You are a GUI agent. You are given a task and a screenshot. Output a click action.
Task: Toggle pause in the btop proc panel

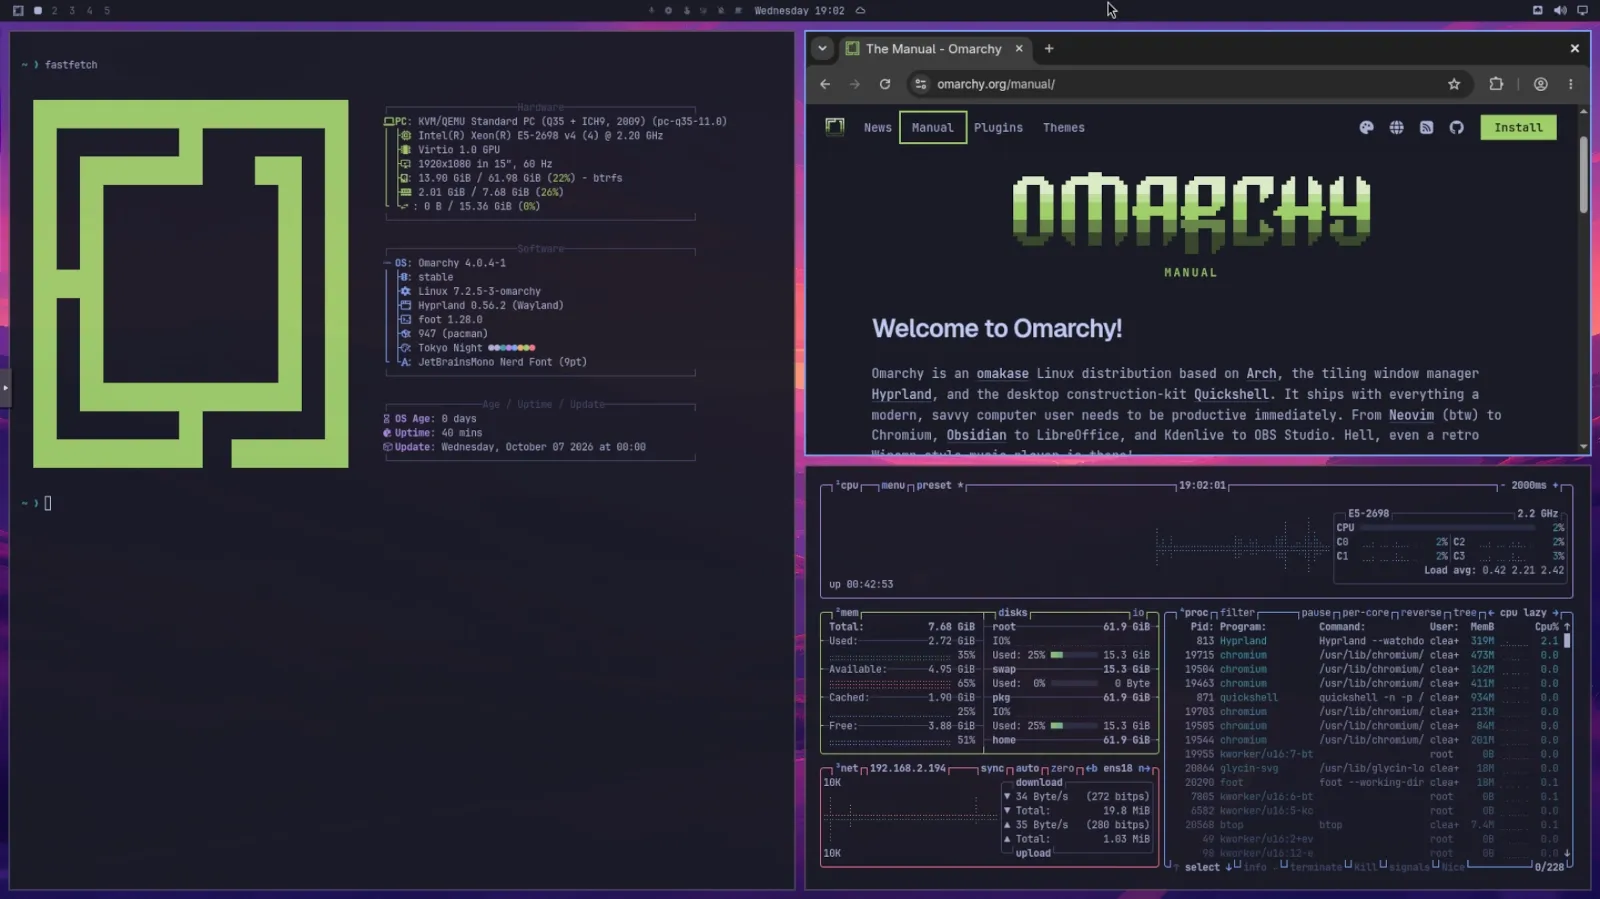[1316, 613]
